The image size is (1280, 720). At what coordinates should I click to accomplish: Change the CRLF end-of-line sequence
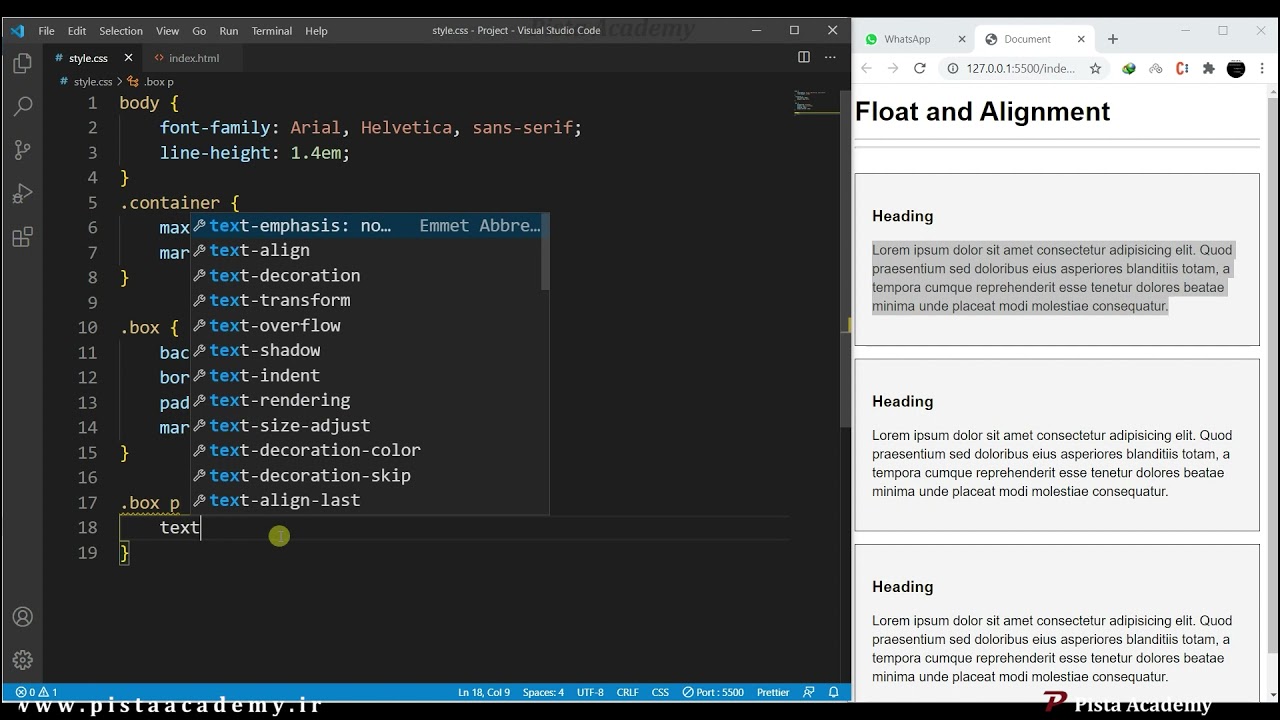click(x=628, y=692)
